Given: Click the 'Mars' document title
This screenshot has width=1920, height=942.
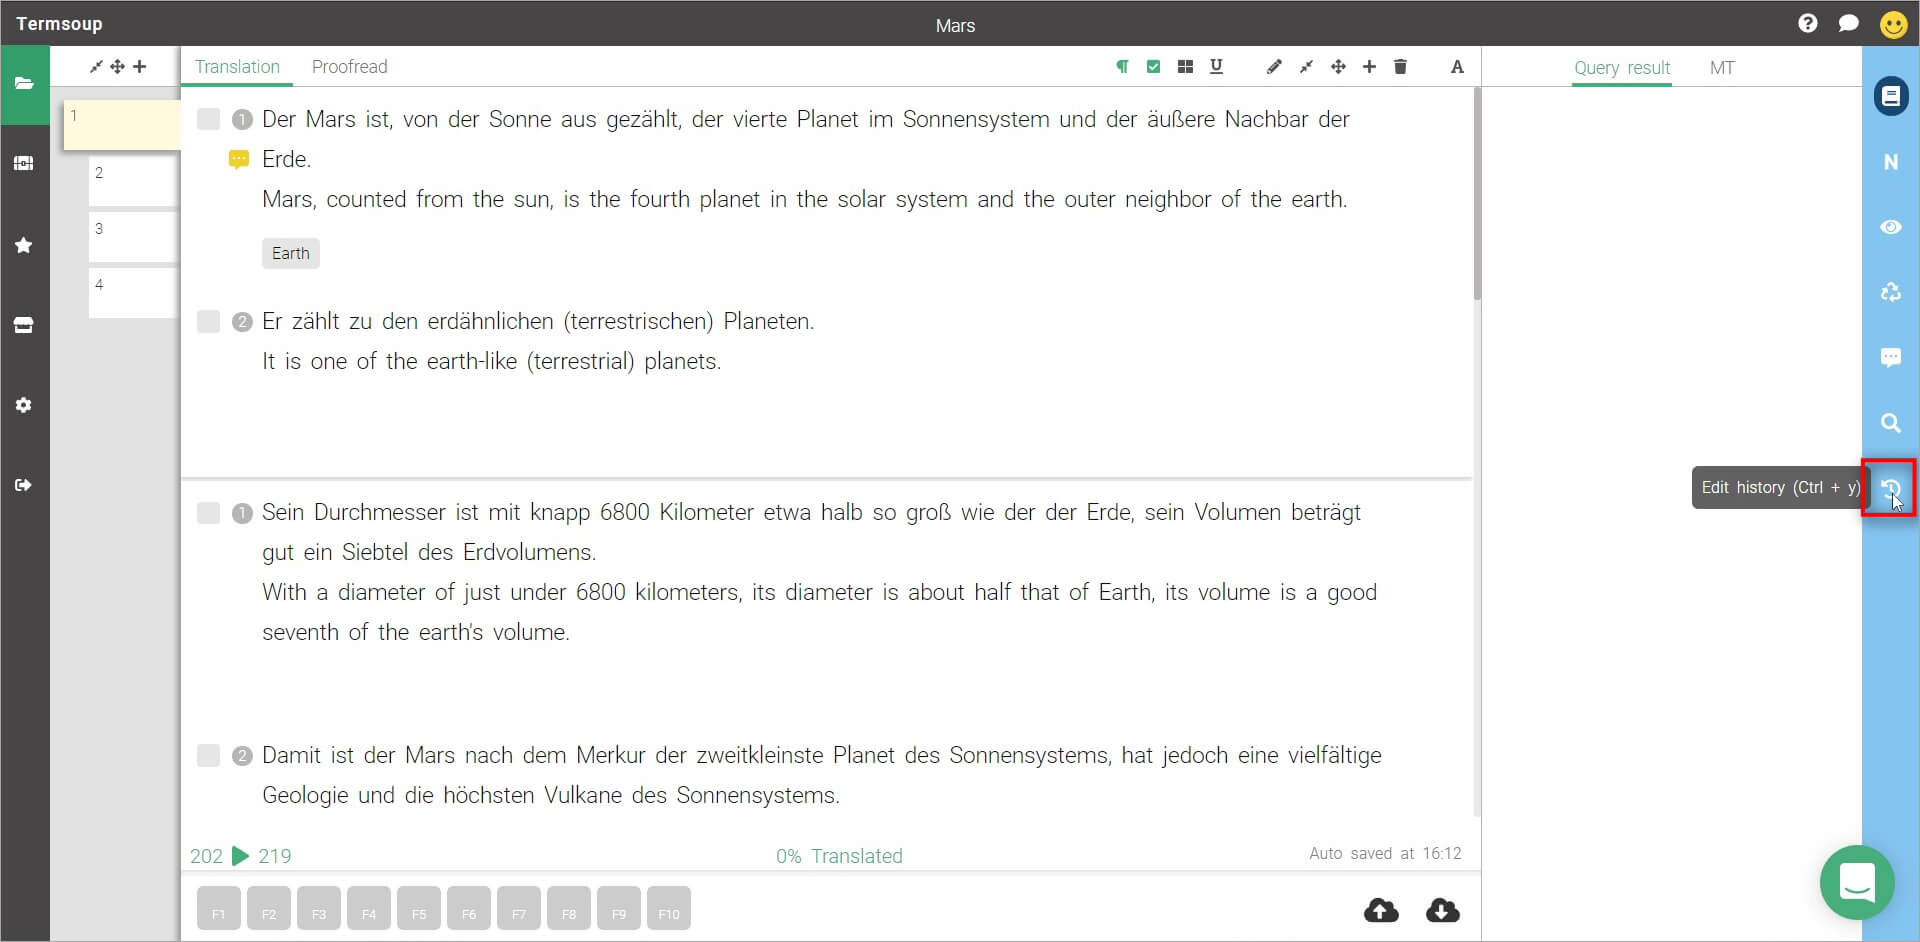Looking at the screenshot, I should point(955,26).
